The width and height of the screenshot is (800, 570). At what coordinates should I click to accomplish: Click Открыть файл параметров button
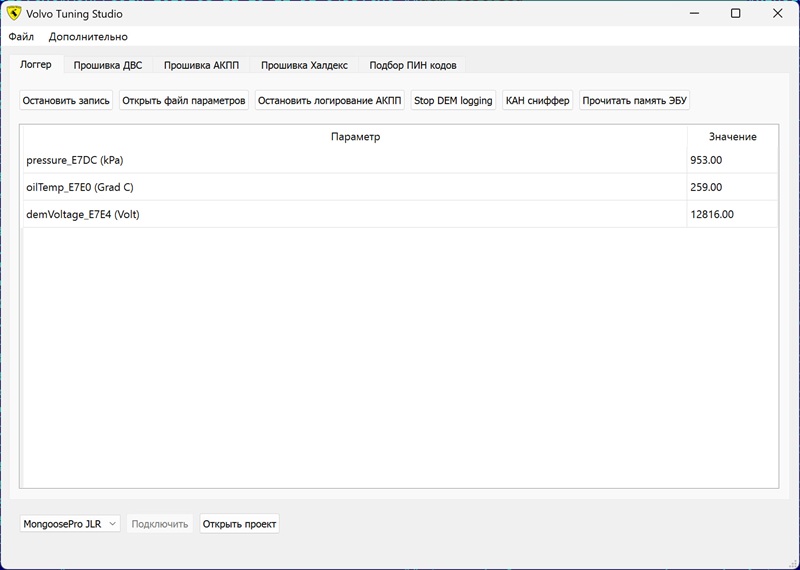pos(184,101)
